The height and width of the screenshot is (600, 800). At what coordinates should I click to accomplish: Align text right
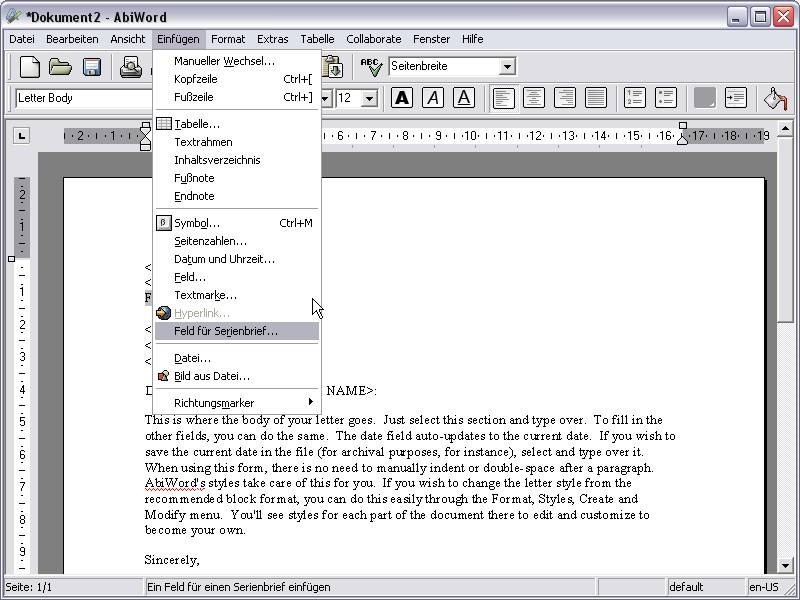pyautogui.click(x=565, y=97)
